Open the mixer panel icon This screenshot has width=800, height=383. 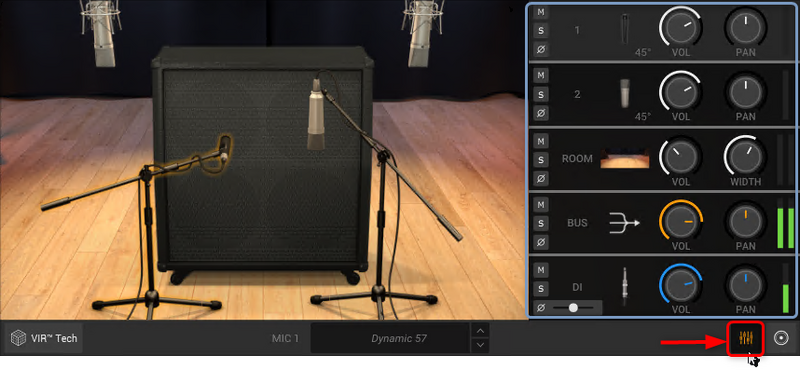pyautogui.click(x=746, y=338)
